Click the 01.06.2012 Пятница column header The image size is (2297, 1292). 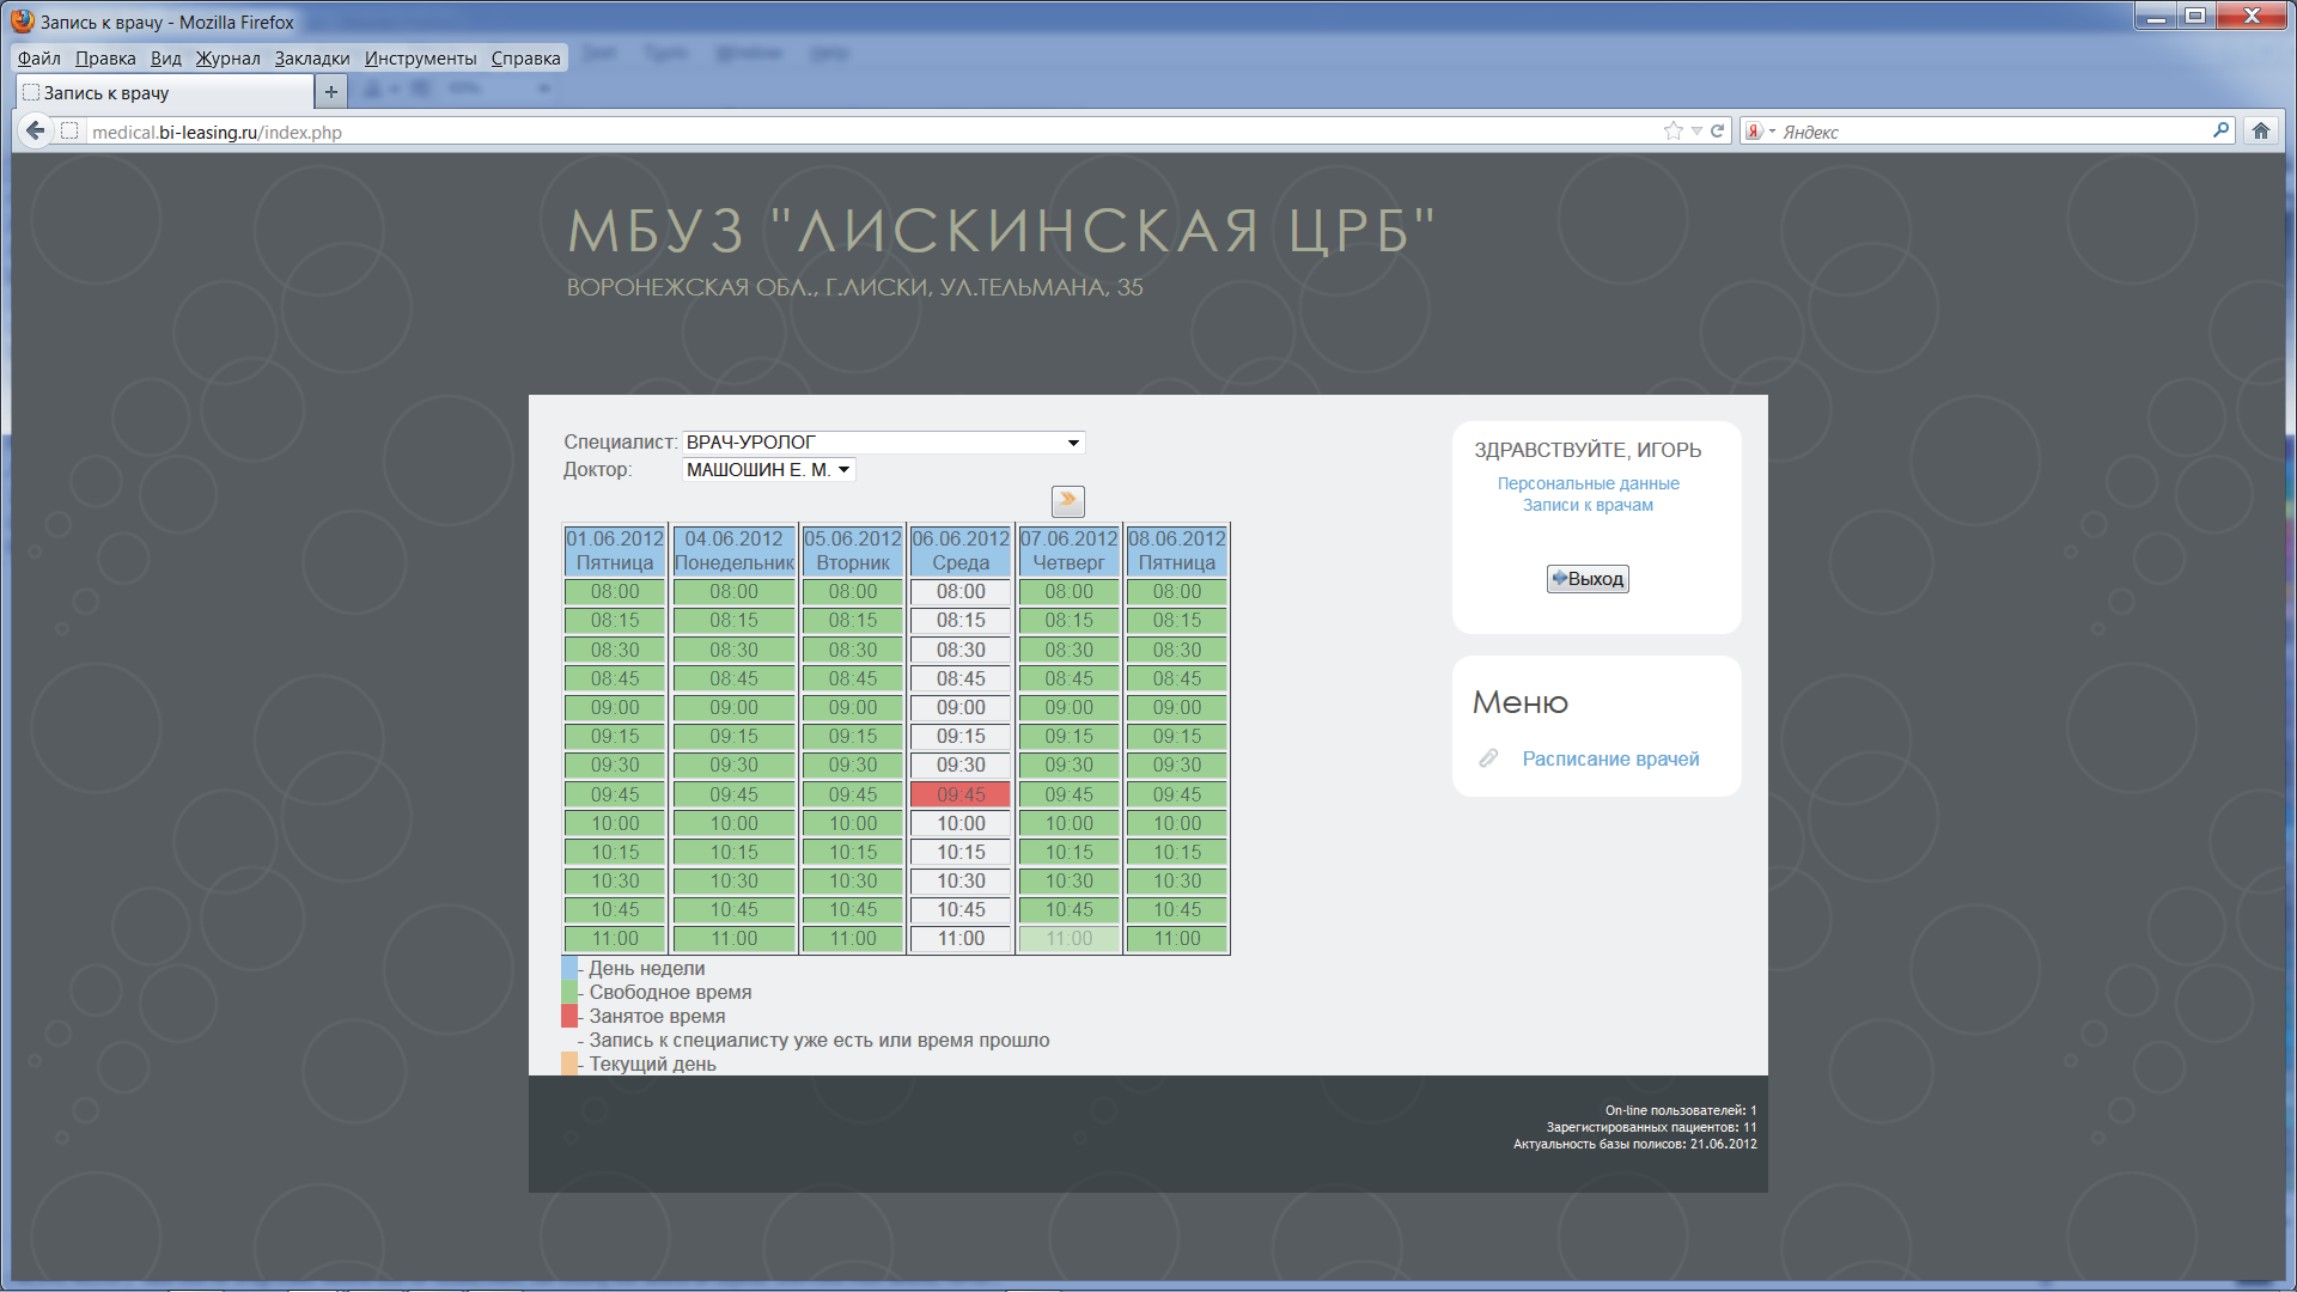[614, 550]
